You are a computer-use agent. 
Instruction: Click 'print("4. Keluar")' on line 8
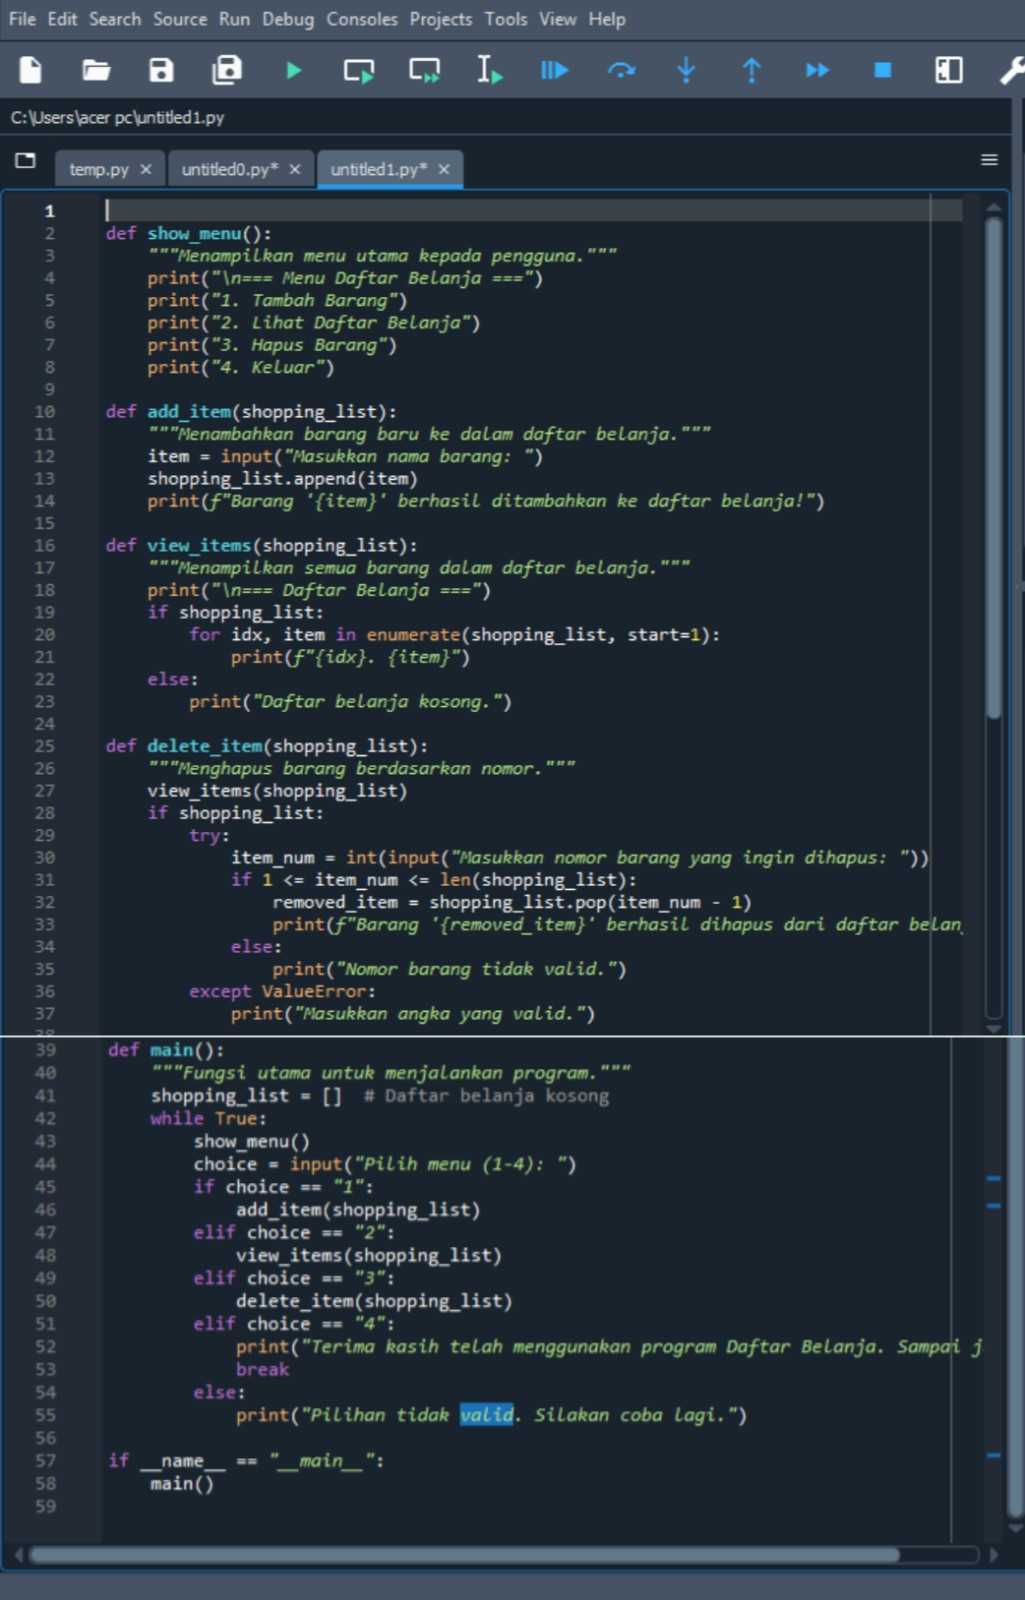pos(241,367)
